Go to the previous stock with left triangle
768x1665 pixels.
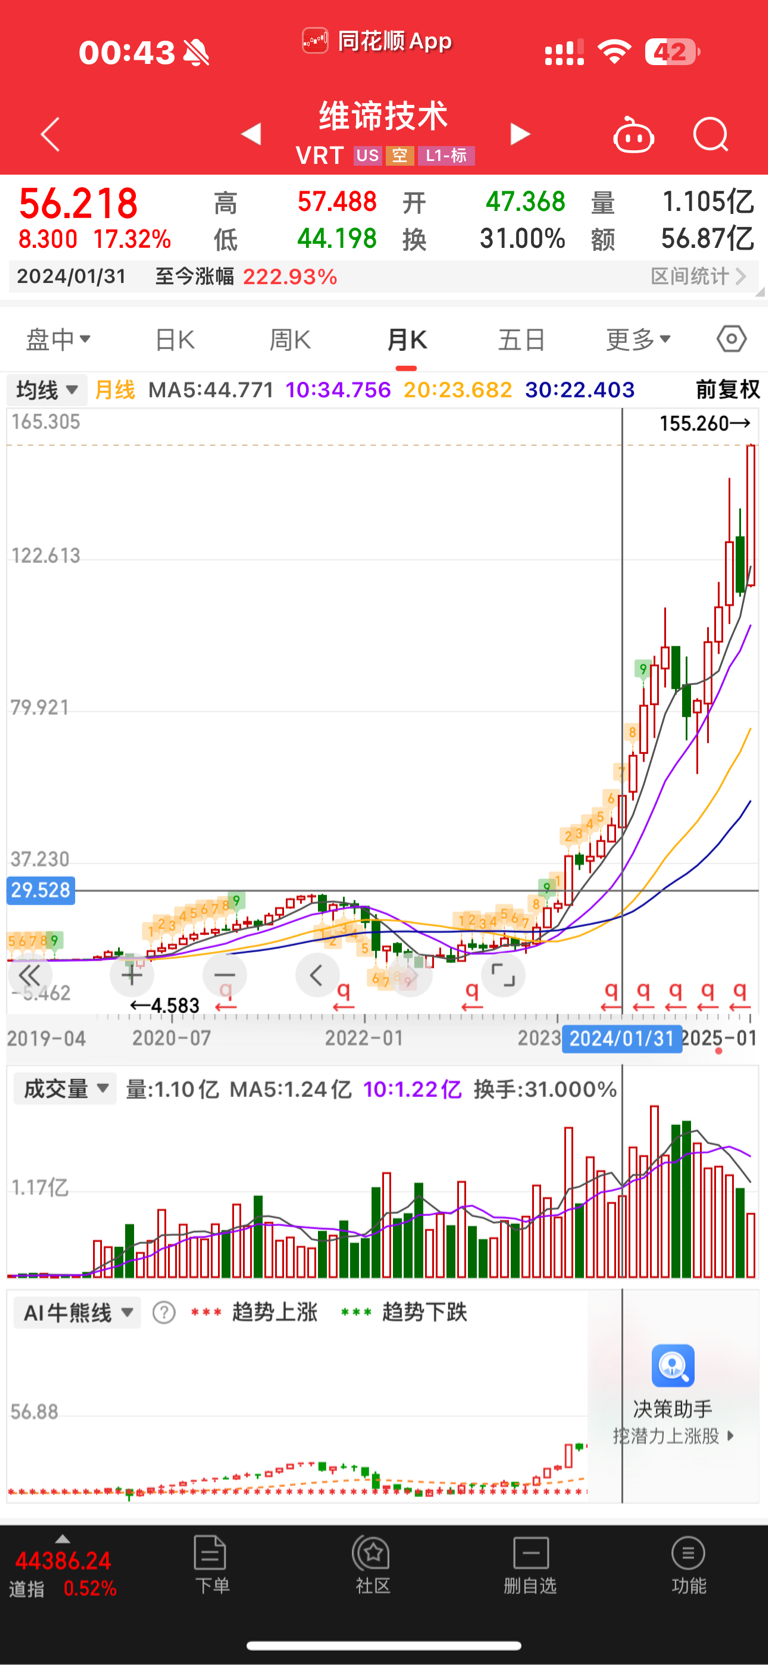click(x=251, y=134)
